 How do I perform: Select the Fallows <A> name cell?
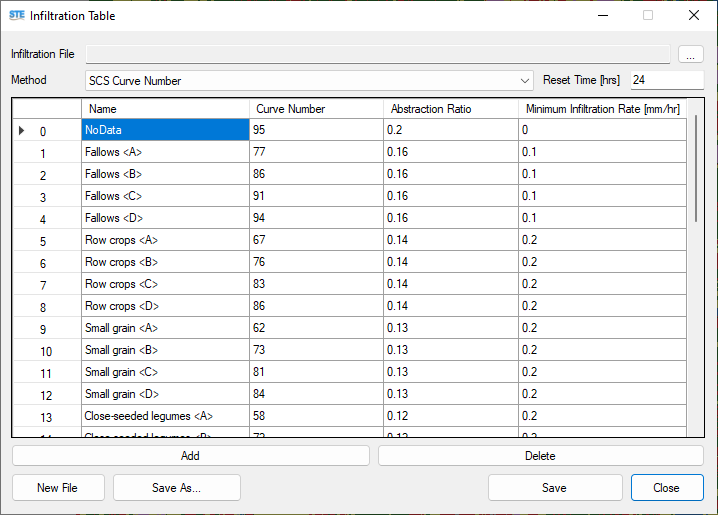(165, 152)
